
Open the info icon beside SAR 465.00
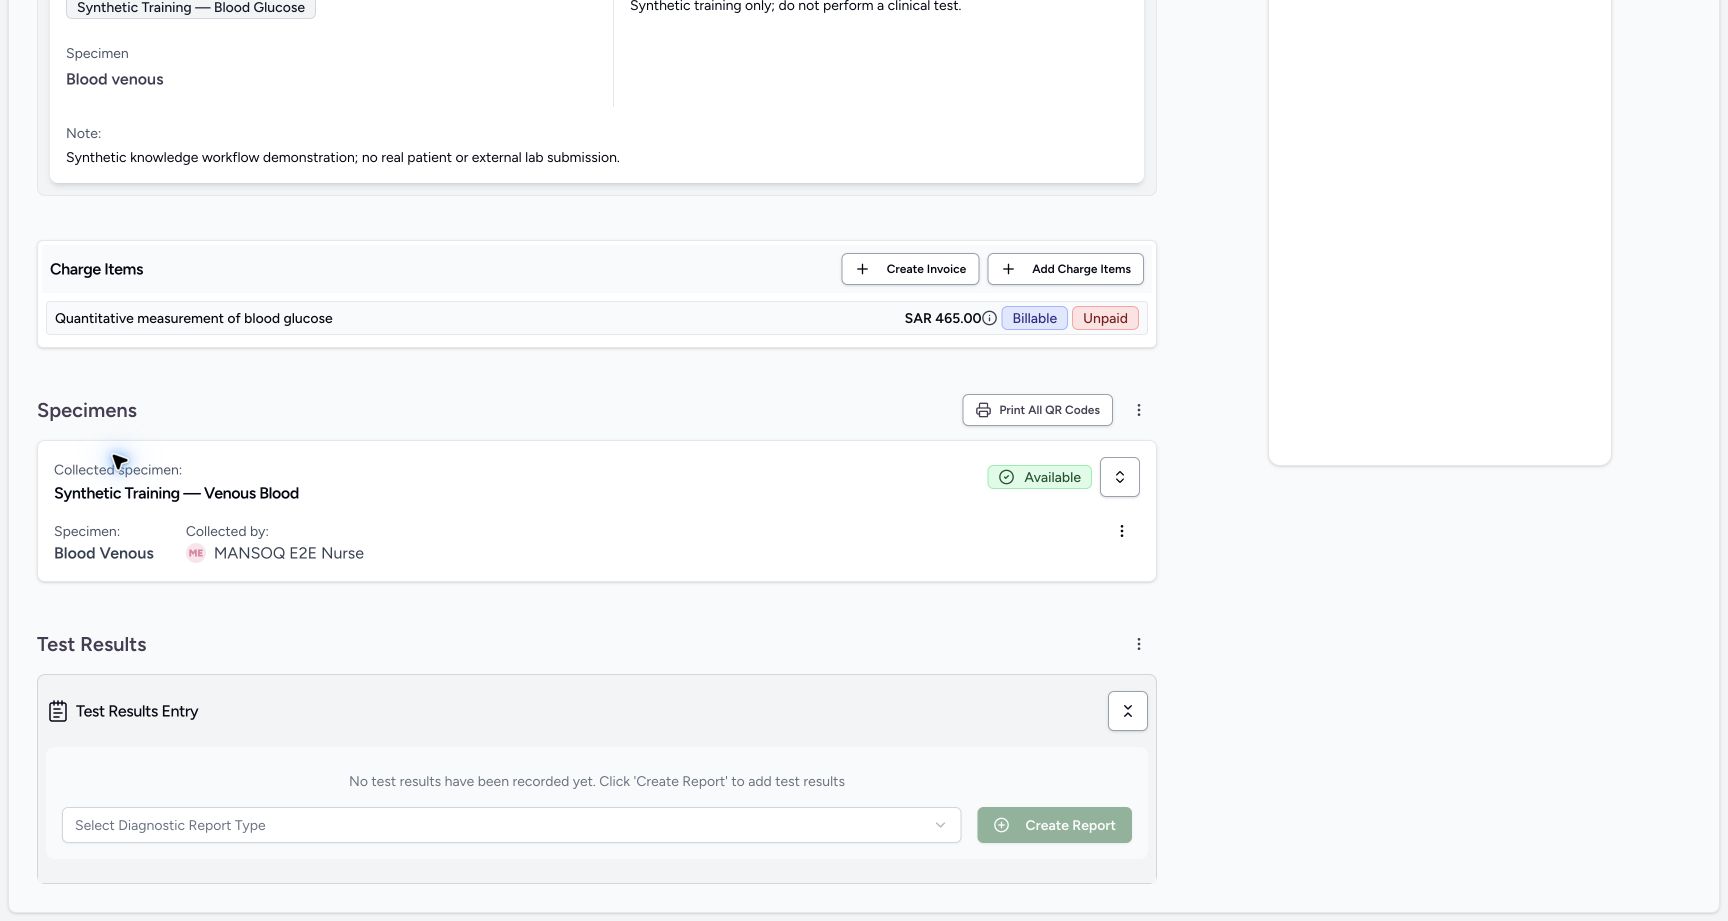tap(989, 318)
